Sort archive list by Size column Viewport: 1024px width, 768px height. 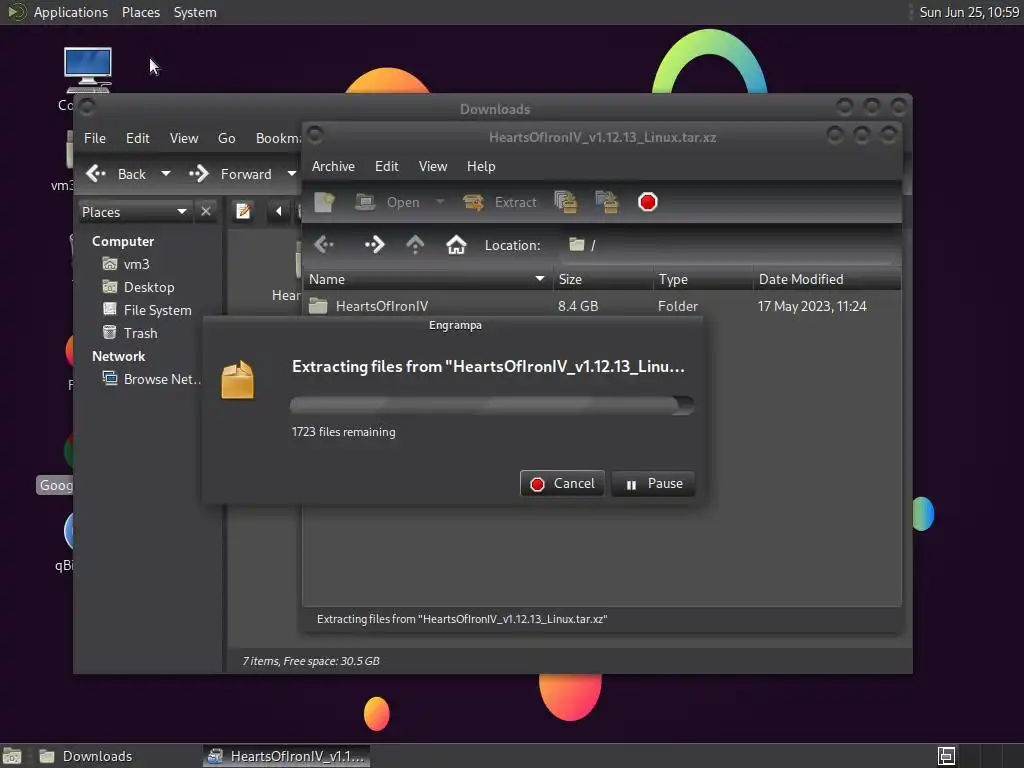602,280
